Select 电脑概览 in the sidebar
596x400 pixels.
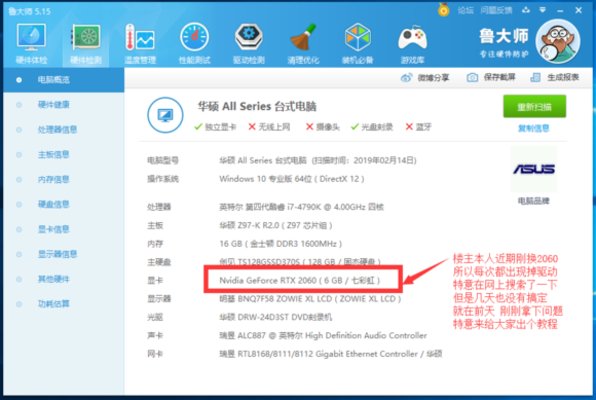click(63, 80)
